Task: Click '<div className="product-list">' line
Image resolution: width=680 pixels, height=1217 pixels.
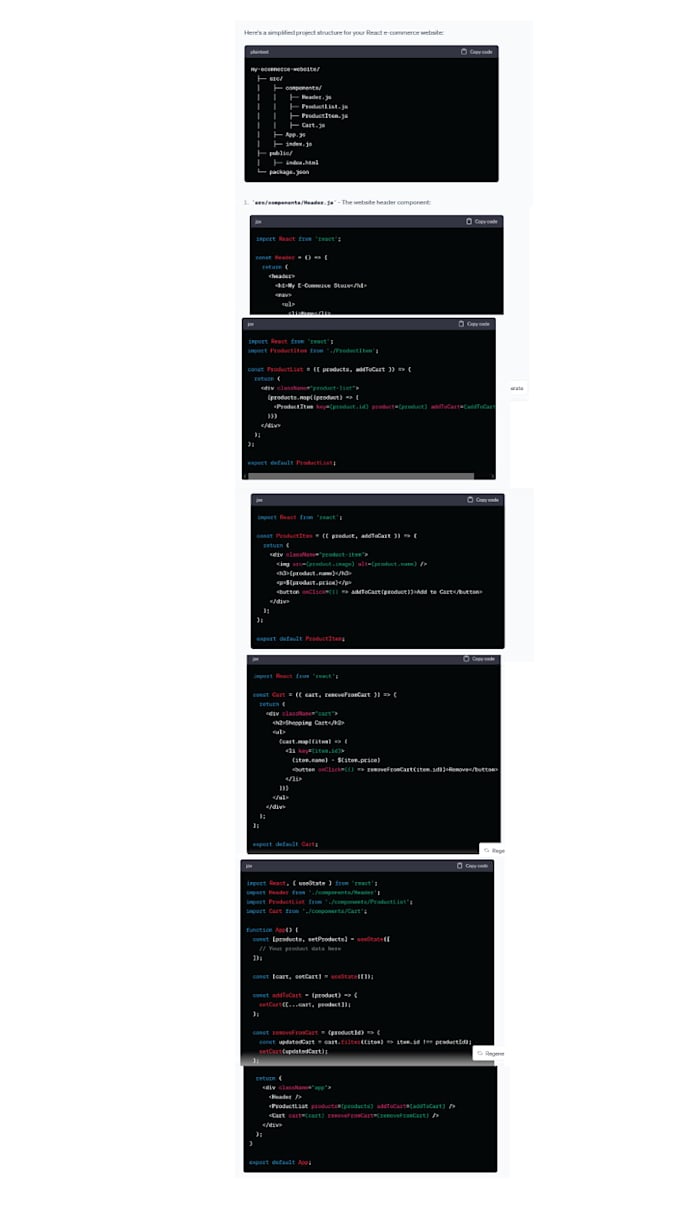Action: 310,388
